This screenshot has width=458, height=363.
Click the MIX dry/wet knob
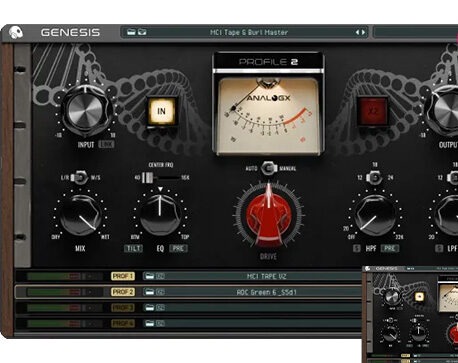pyautogui.click(x=80, y=215)
